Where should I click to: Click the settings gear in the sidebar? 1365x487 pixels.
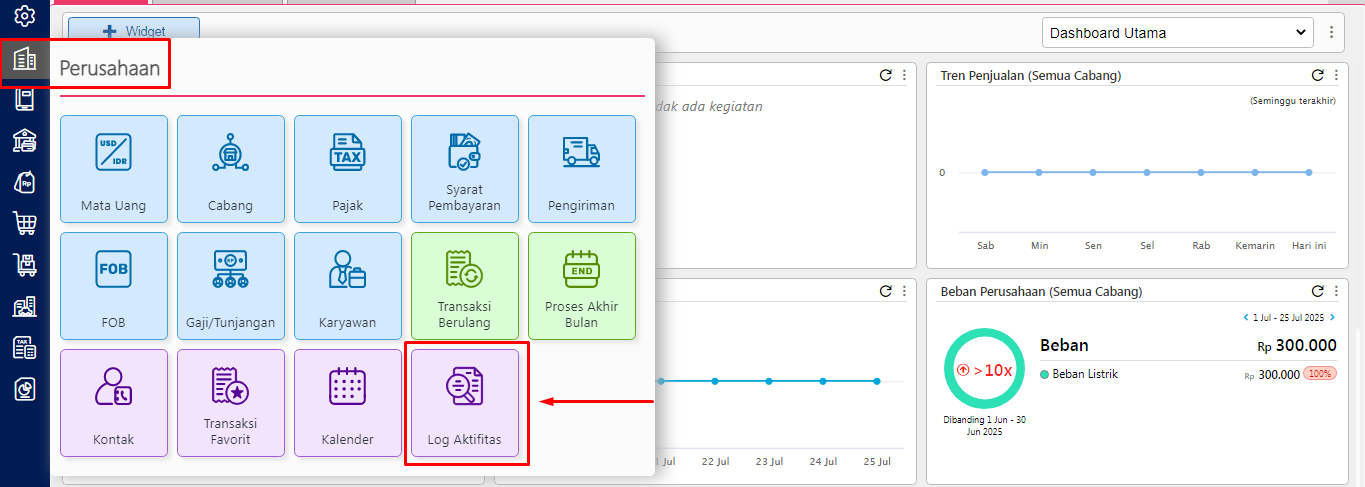click(x=25, y=17)
